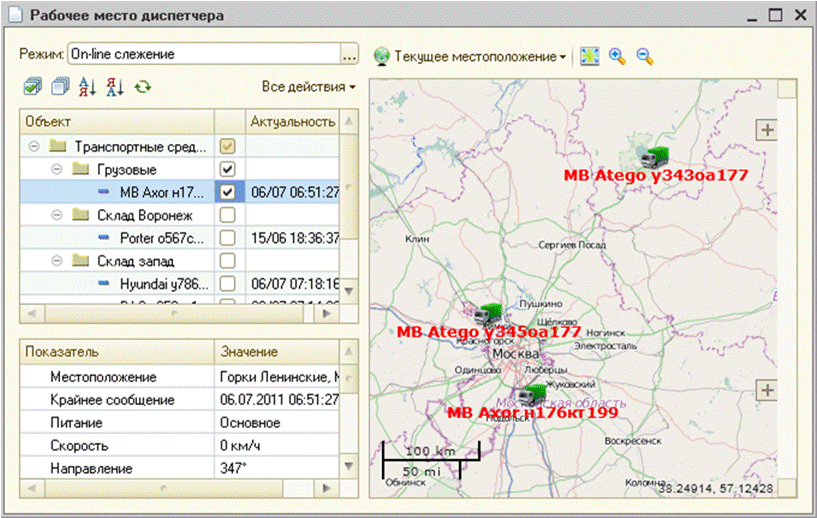This screenshot has width=817, height=518.
Task: Sort the object list descending
Action: (115, 88)
